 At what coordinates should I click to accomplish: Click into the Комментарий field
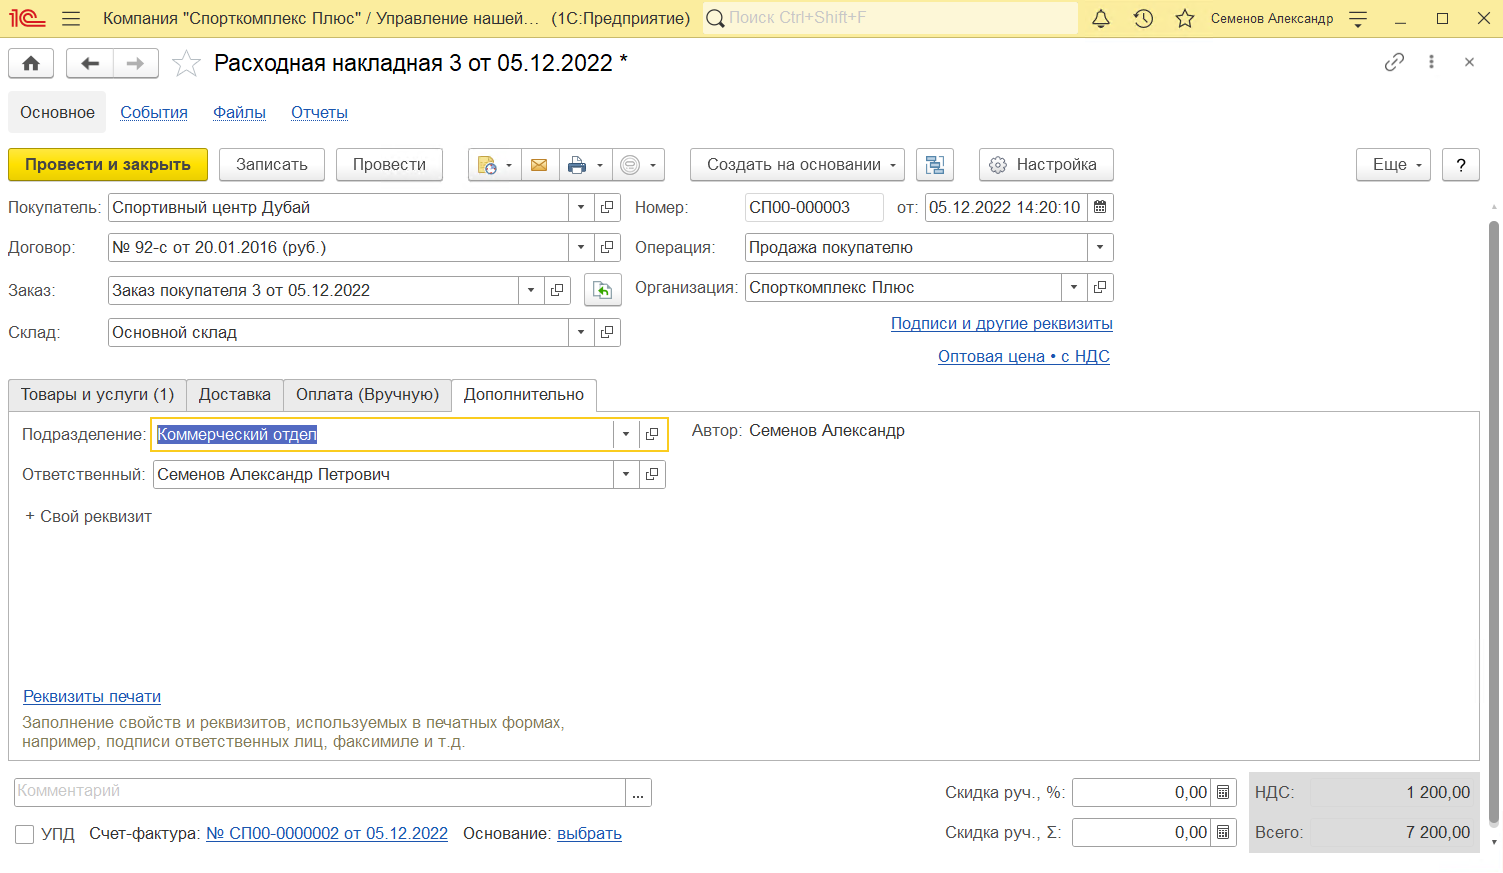click(320, 792)
